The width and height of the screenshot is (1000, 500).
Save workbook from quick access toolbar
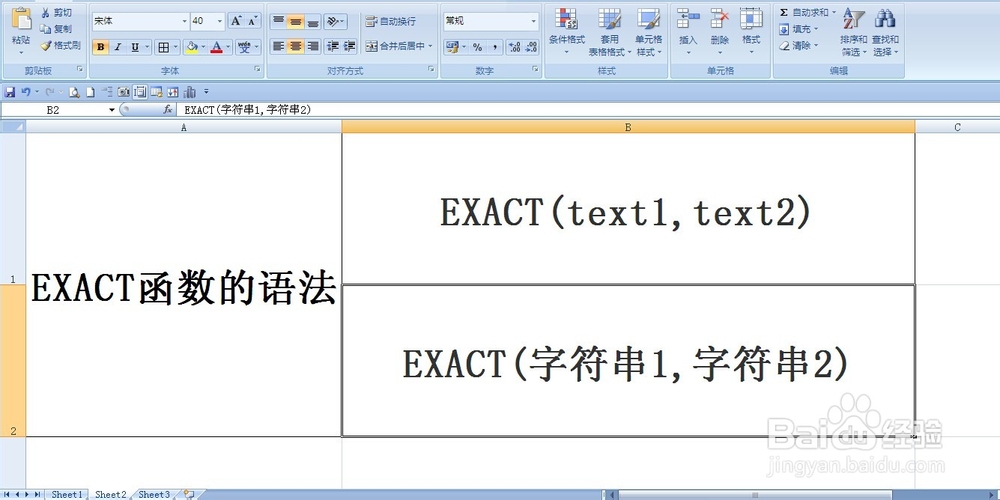click(x=10, y=92)
